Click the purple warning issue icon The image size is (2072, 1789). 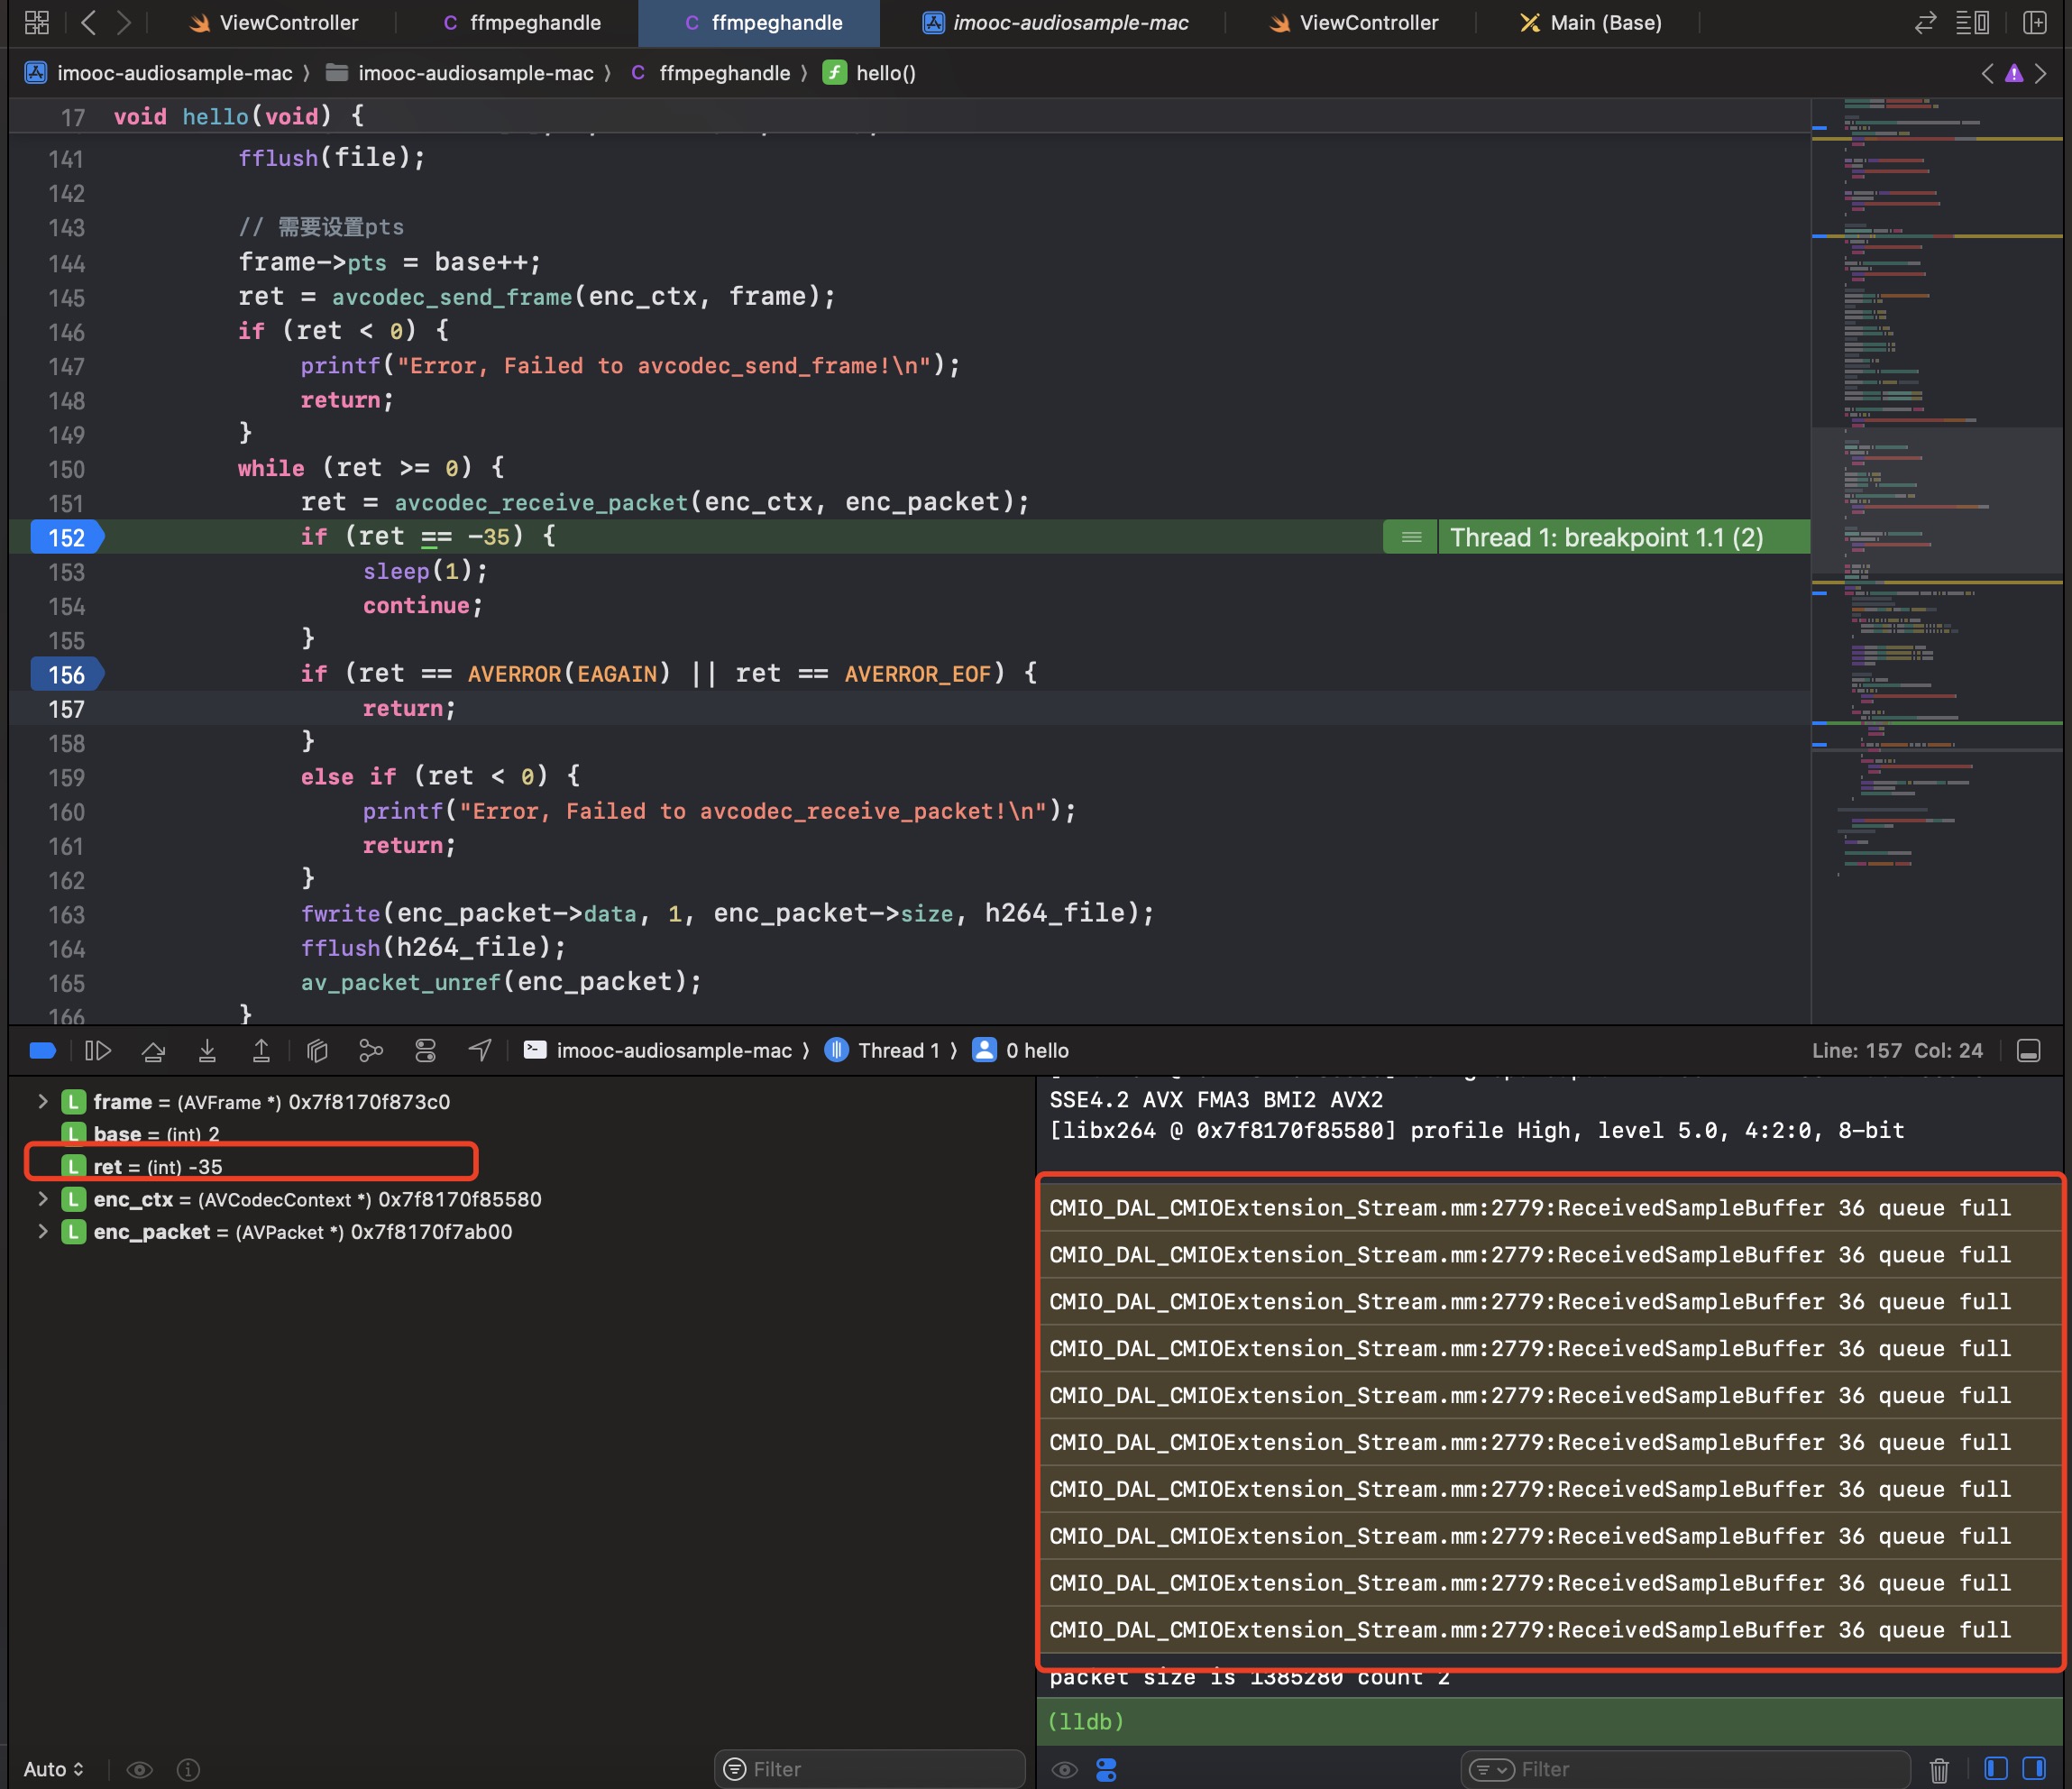point(2014,73)
